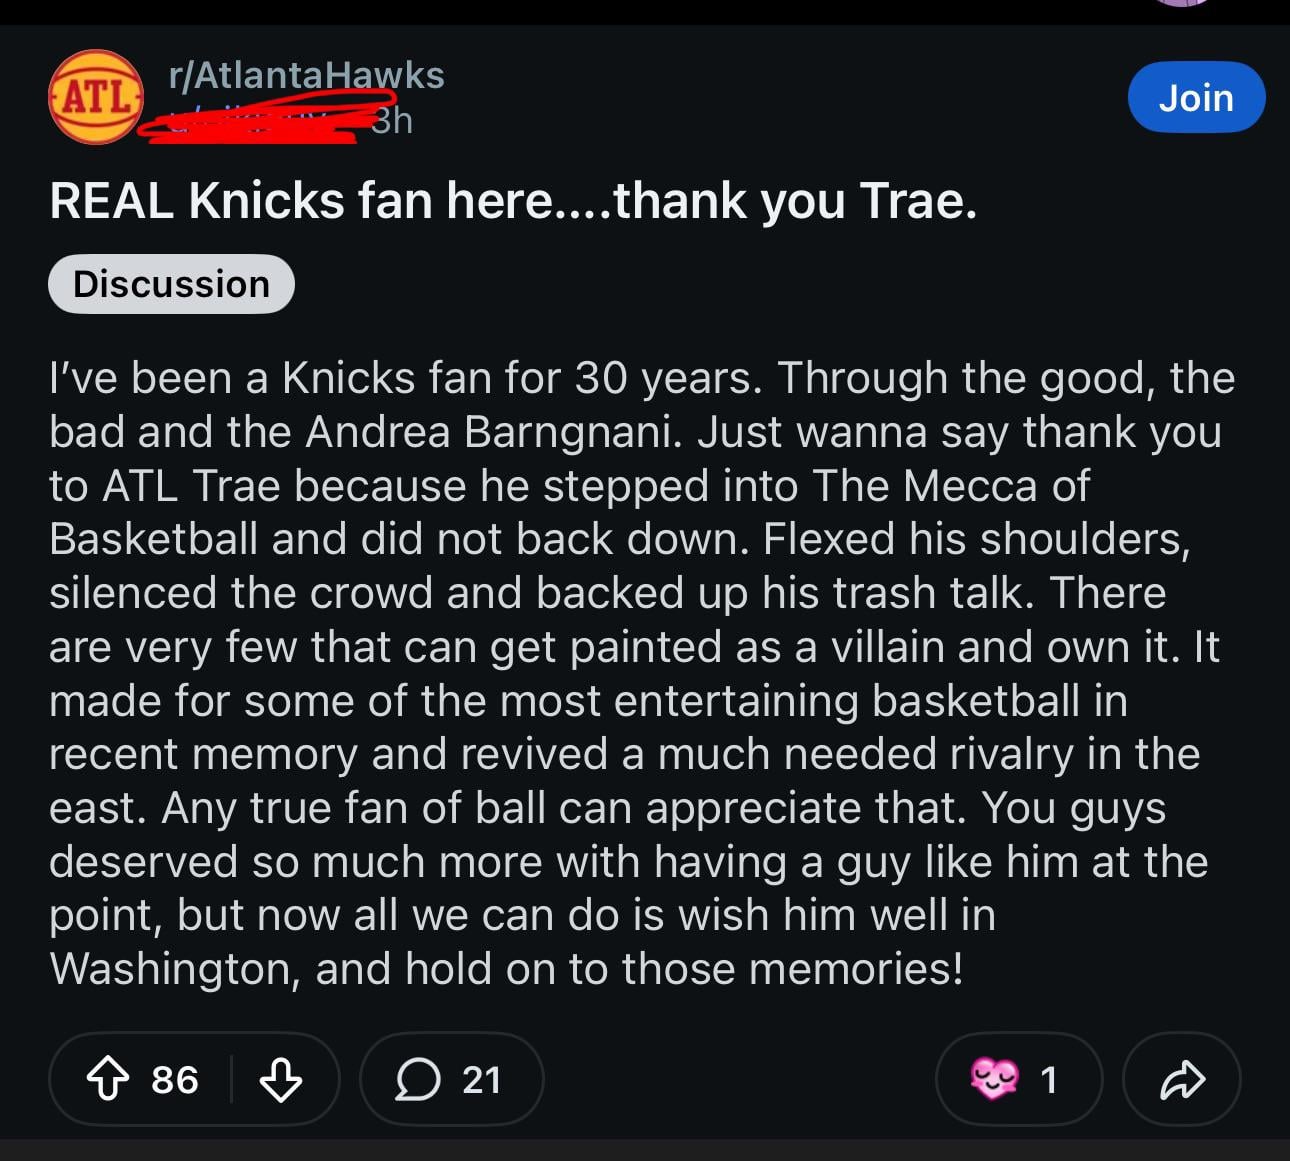Share the post using the arrow icon
Screen dimensions: 1290x1161
coord(1182,1080)
